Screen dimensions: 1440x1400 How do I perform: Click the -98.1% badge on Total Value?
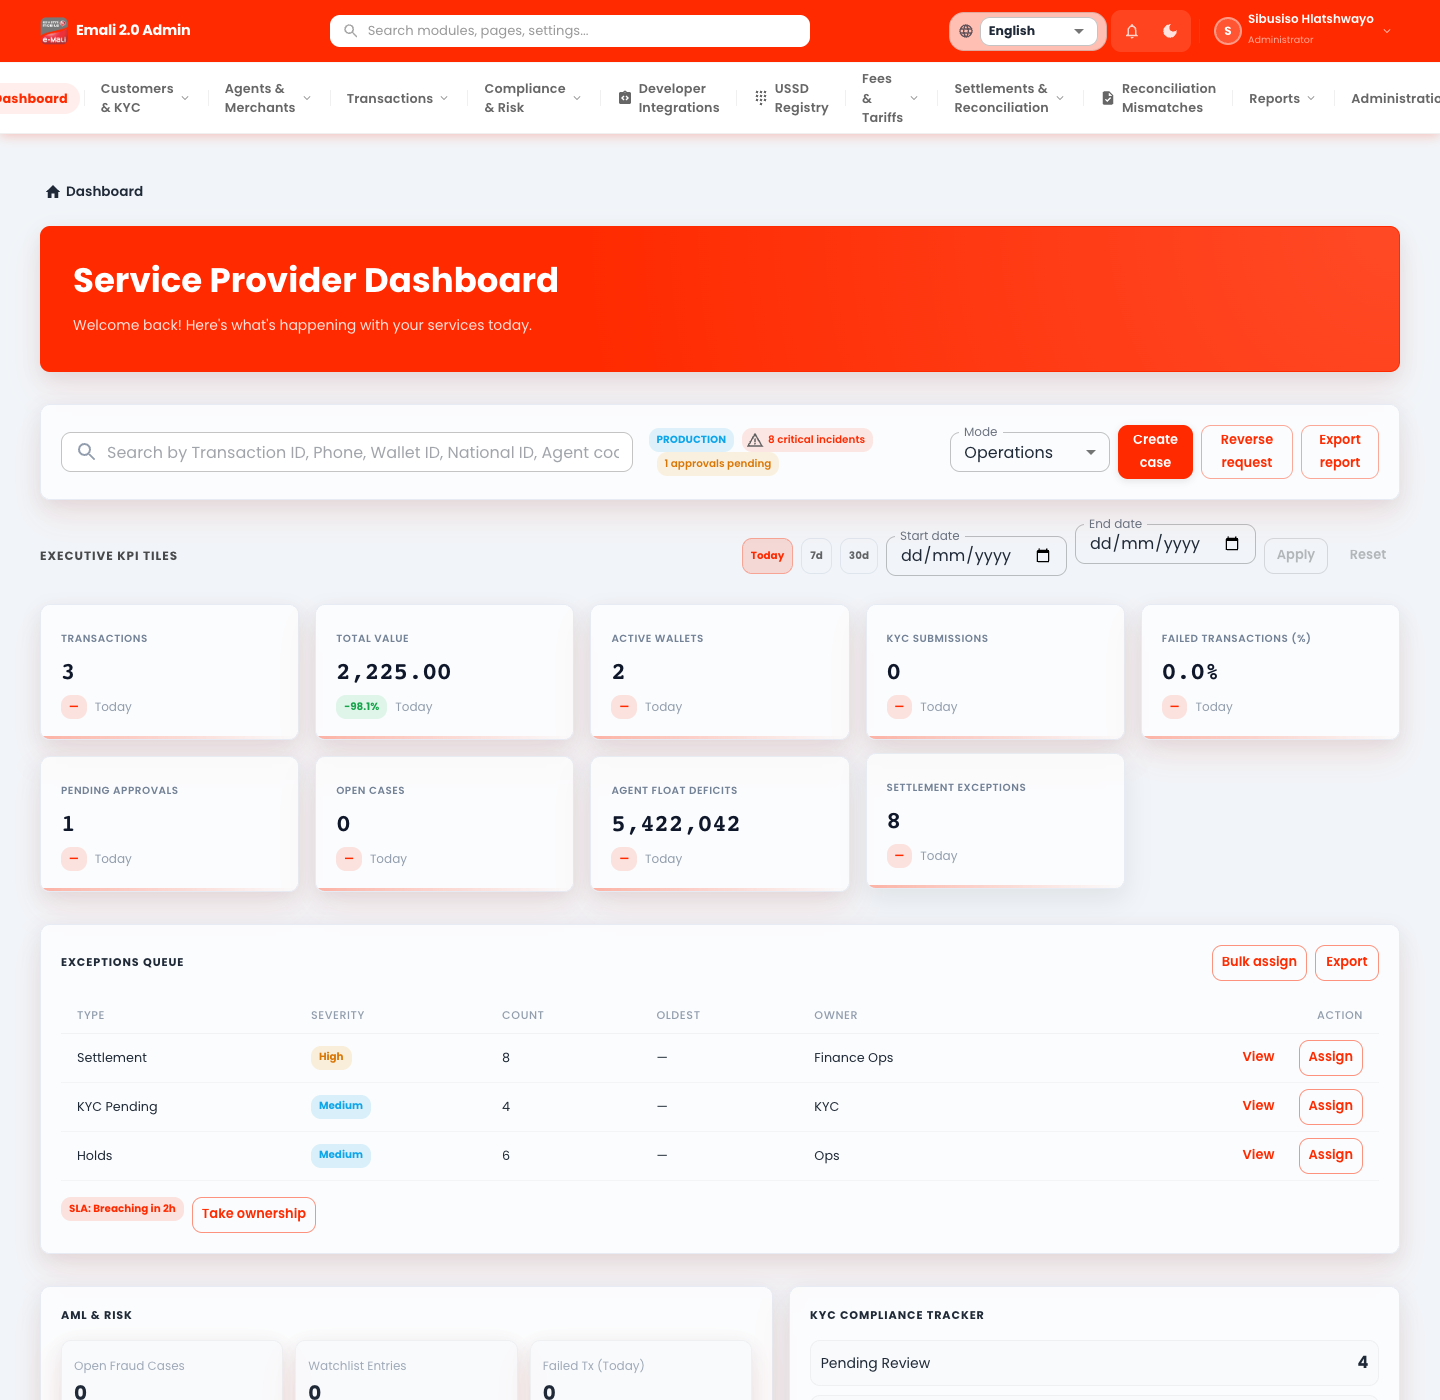pyautogui.click(x=361, y=707)
